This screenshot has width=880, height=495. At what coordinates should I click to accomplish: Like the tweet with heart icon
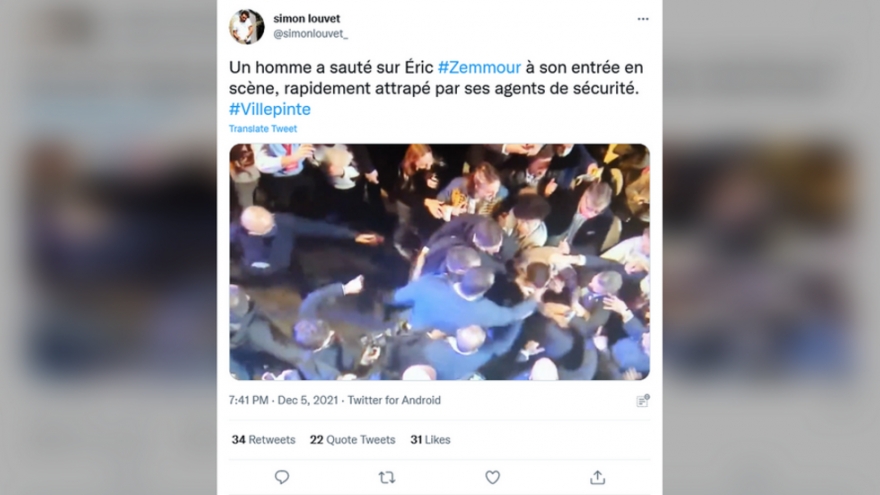coord(492,477)
